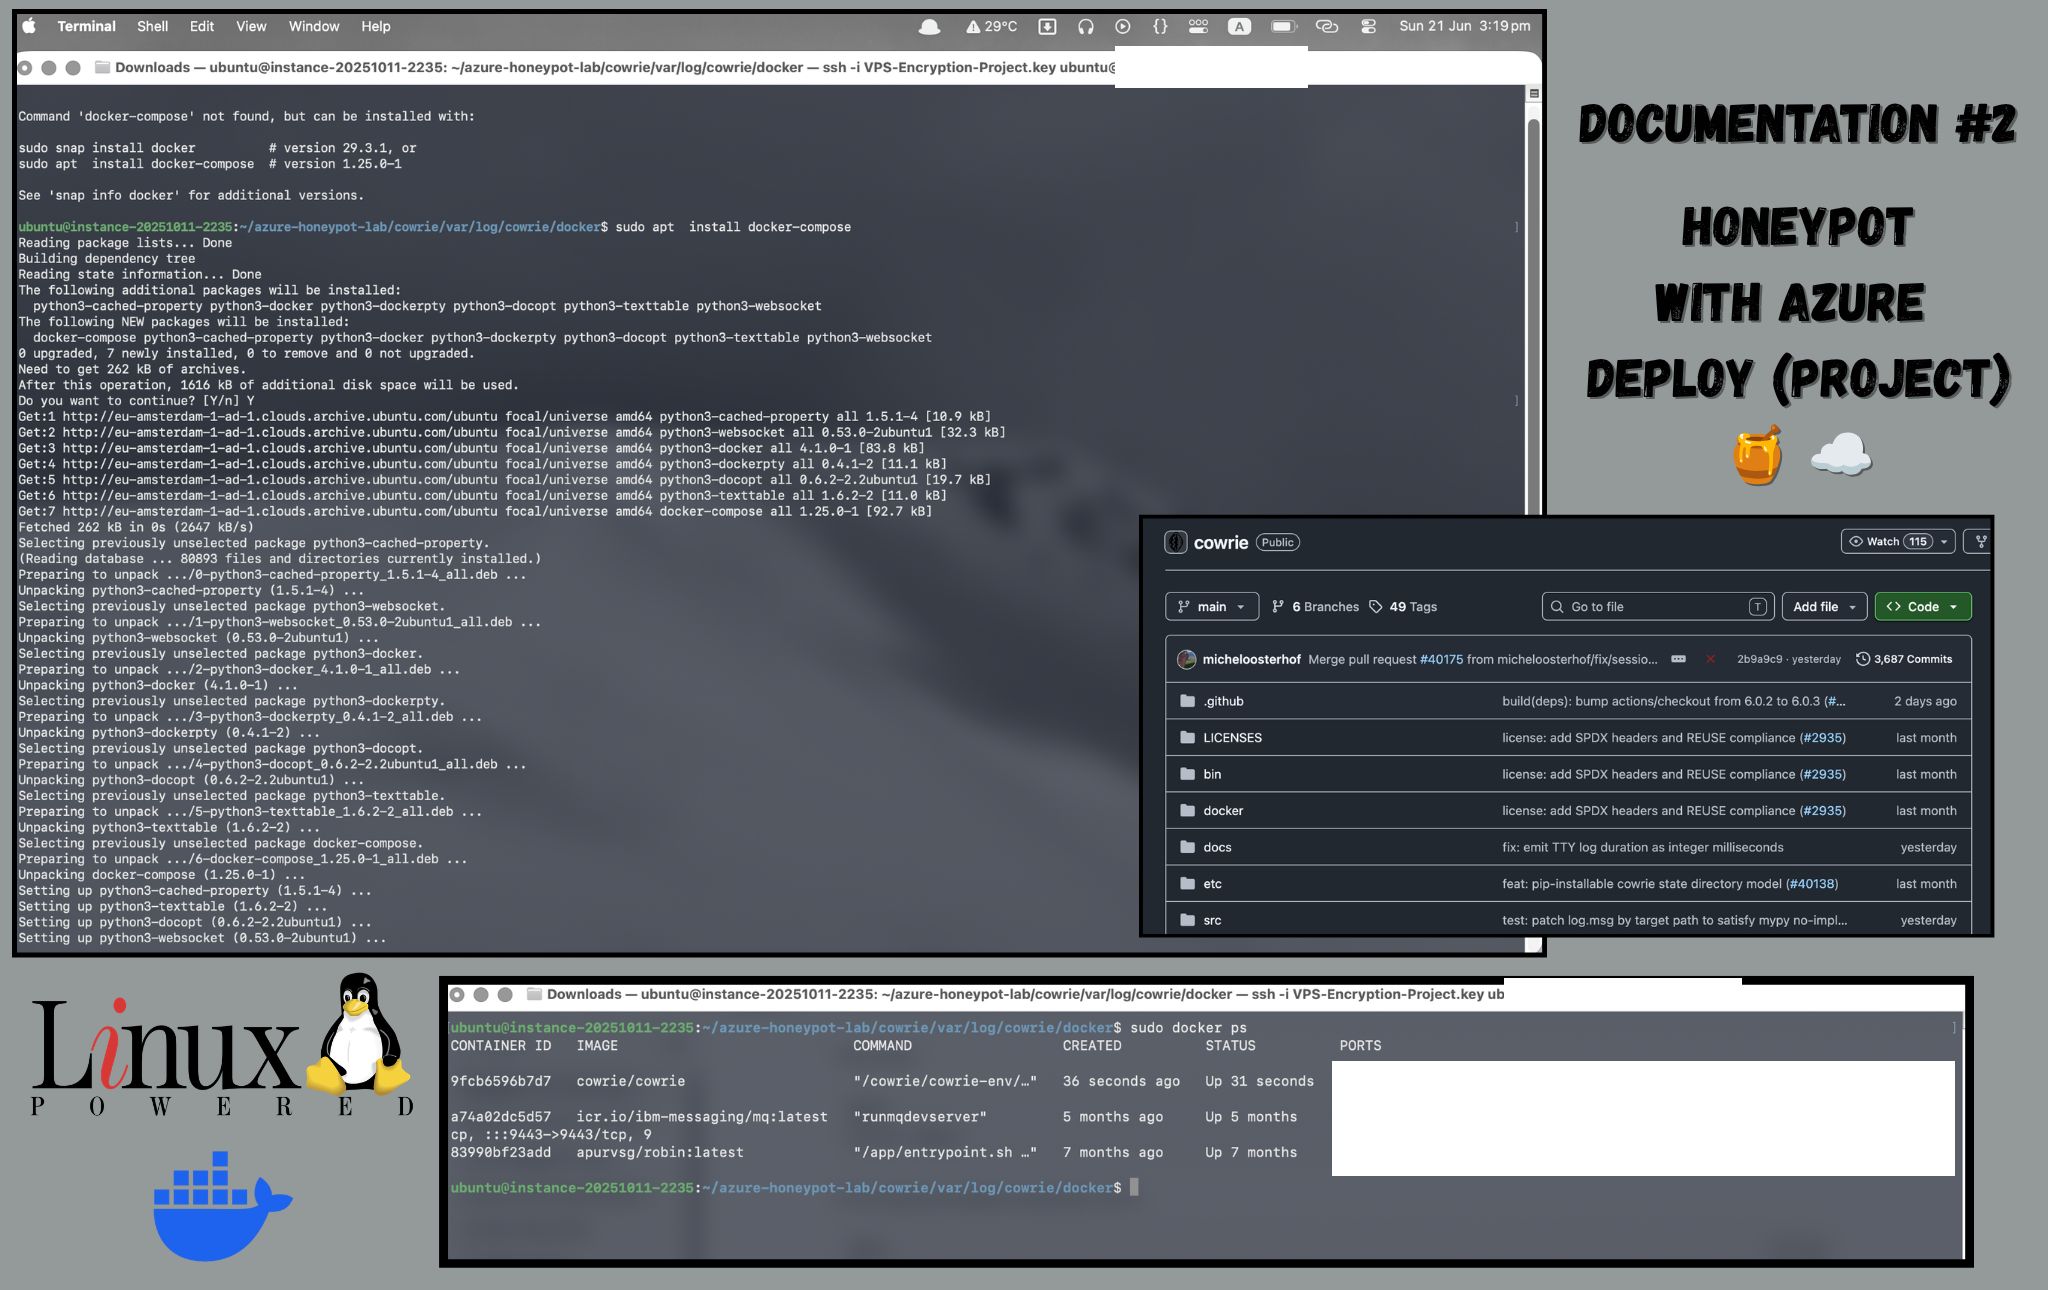Click the cowrie repository avatar icon
This screenshot has height=1290, width=2048.
coord(1176,542)
